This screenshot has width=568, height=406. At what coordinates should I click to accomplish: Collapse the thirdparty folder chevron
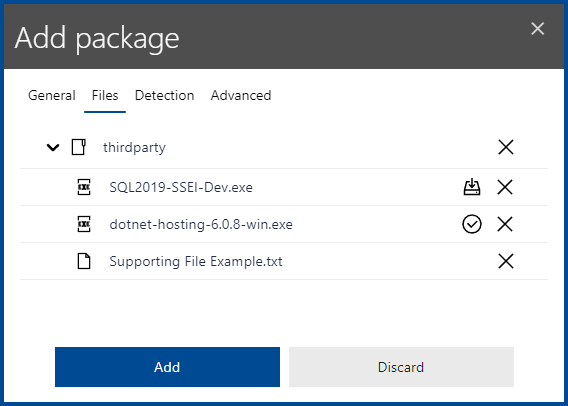click(x=53, y=147)
